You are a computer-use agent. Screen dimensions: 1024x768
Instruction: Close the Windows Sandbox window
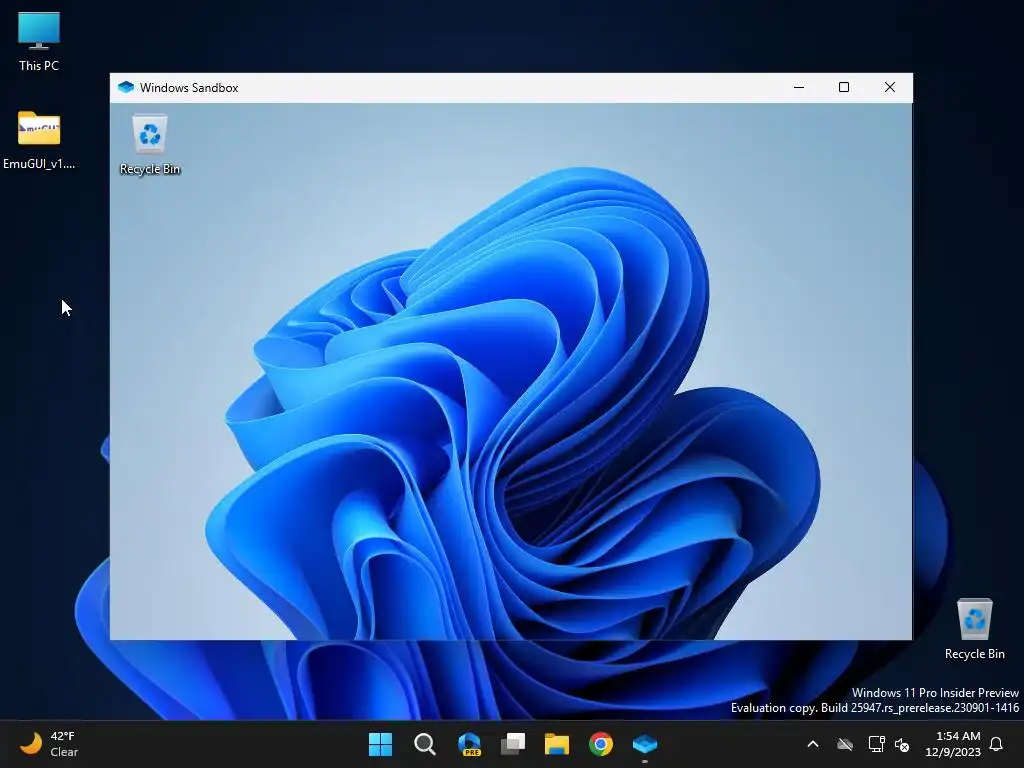889,88
